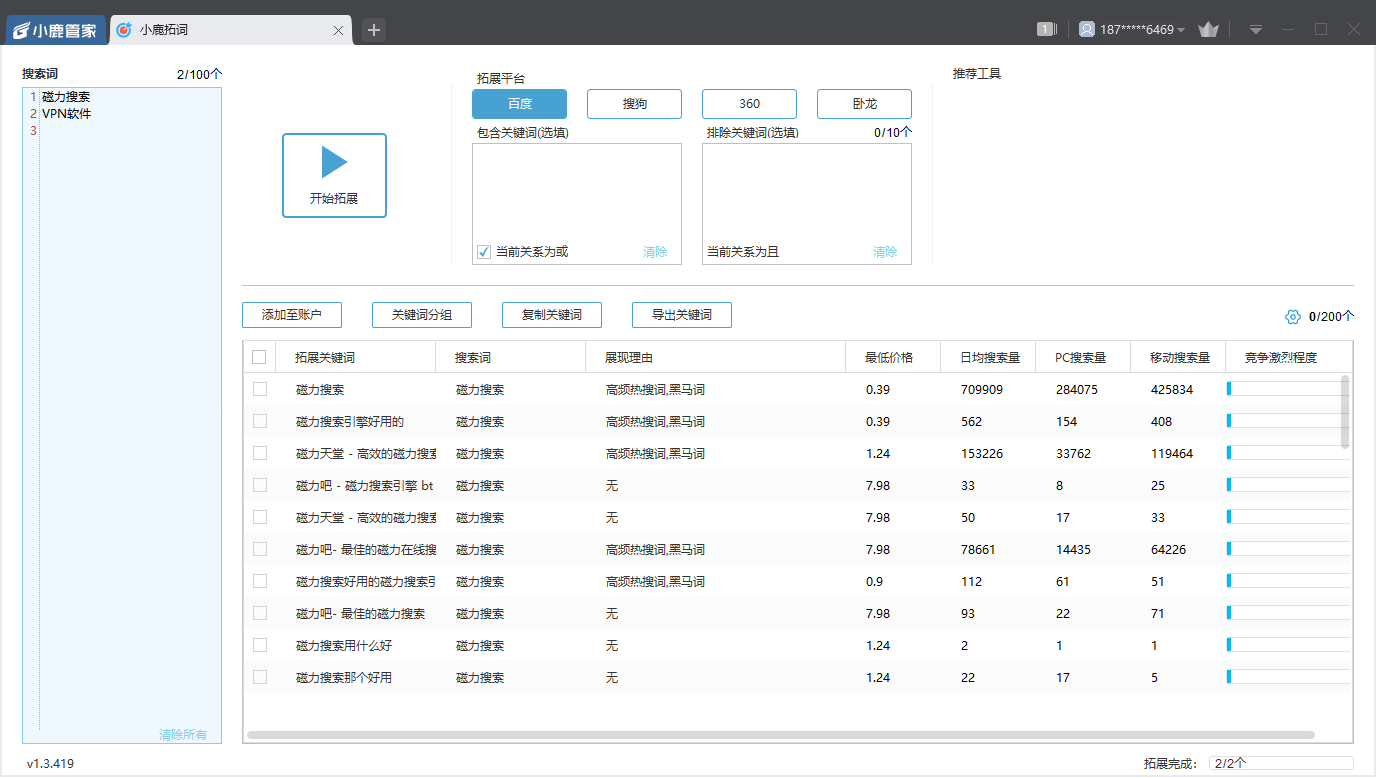Sort by PC搜索量 column header
The image size is (1376, 778).
click(1081, 357)
